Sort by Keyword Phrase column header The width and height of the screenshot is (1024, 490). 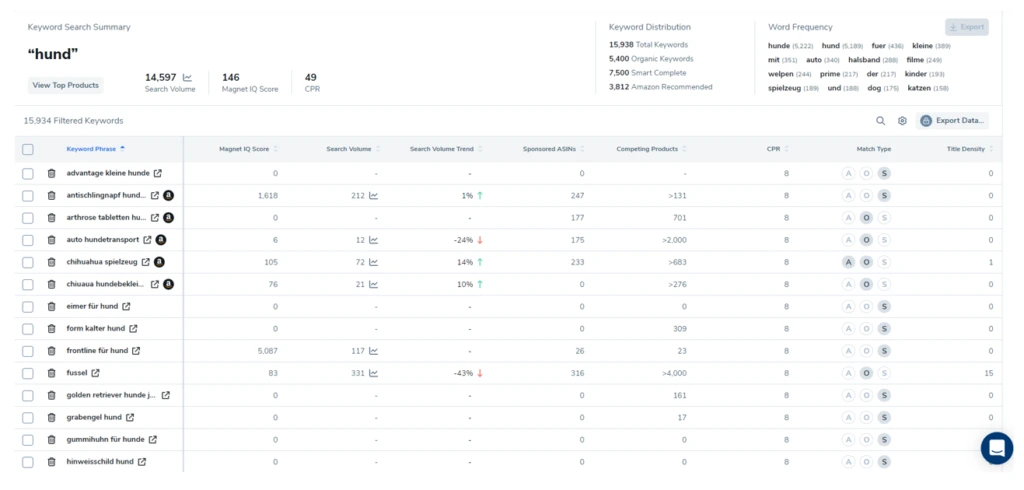(95, 149)
